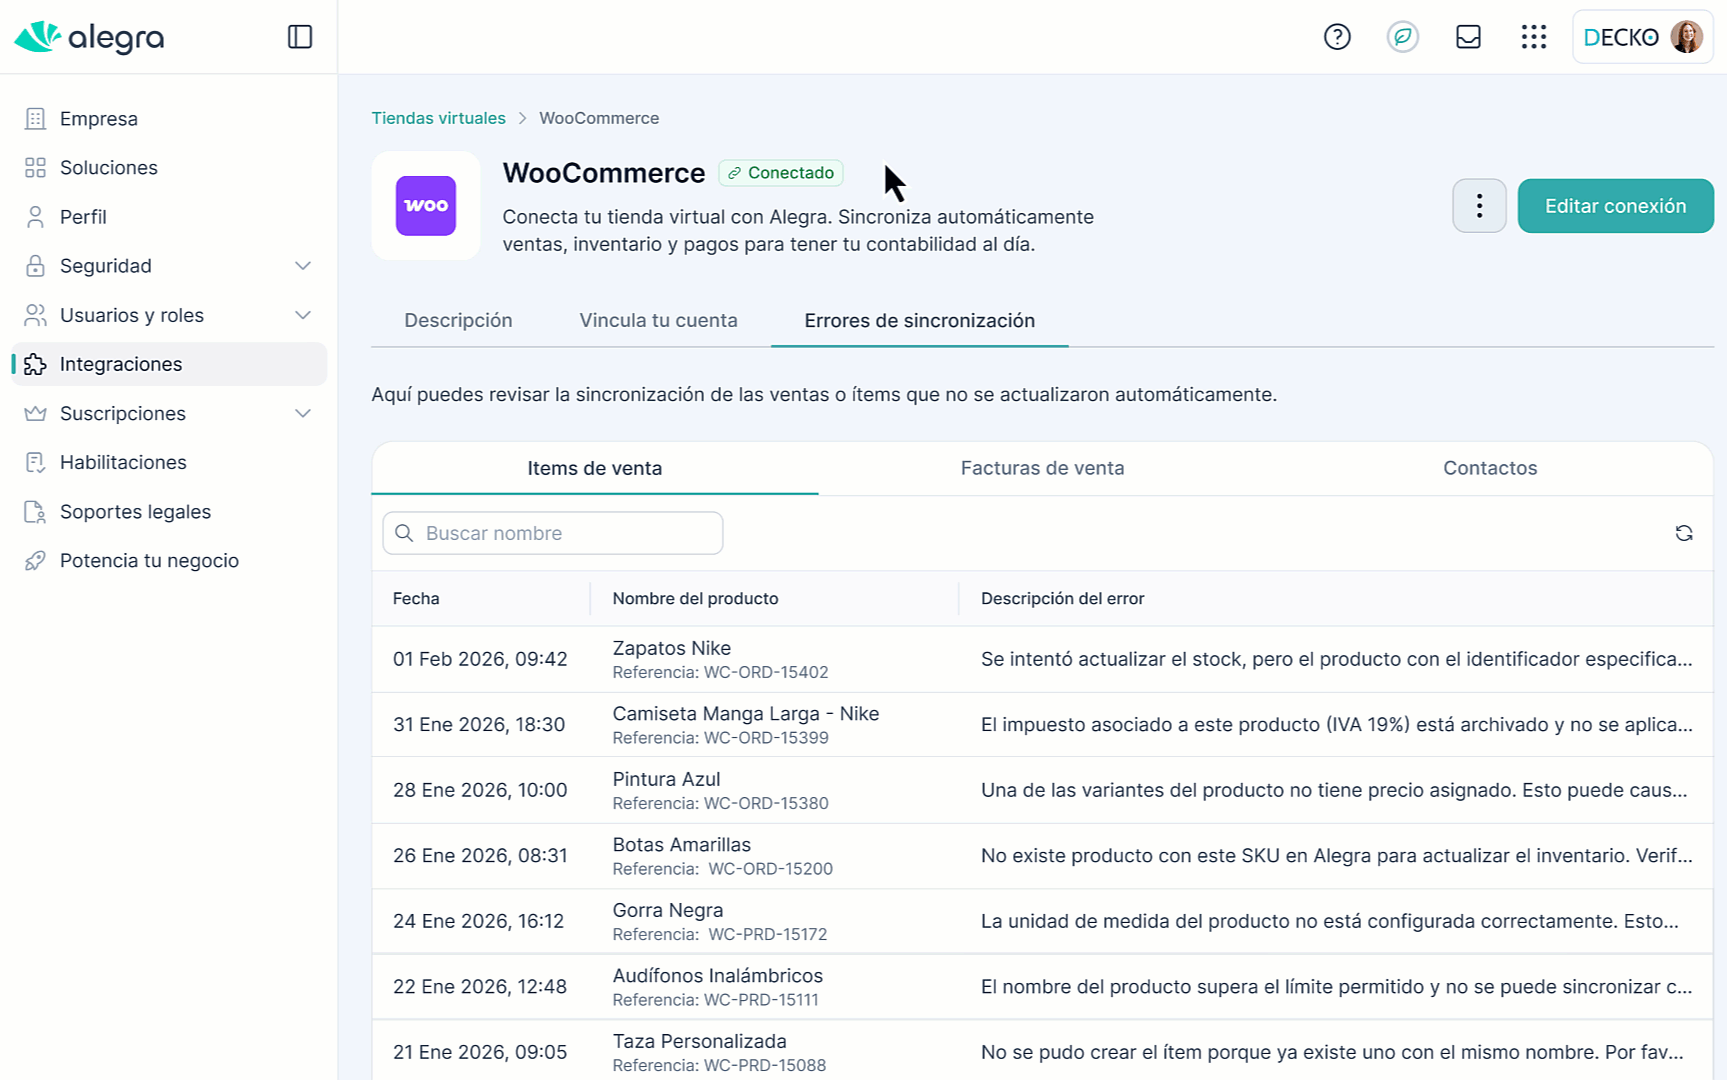The height and width of the screenshot is (1080, 1727).
Task: Click the WooCommerce breadcrumb text
Action: (599, 118)
